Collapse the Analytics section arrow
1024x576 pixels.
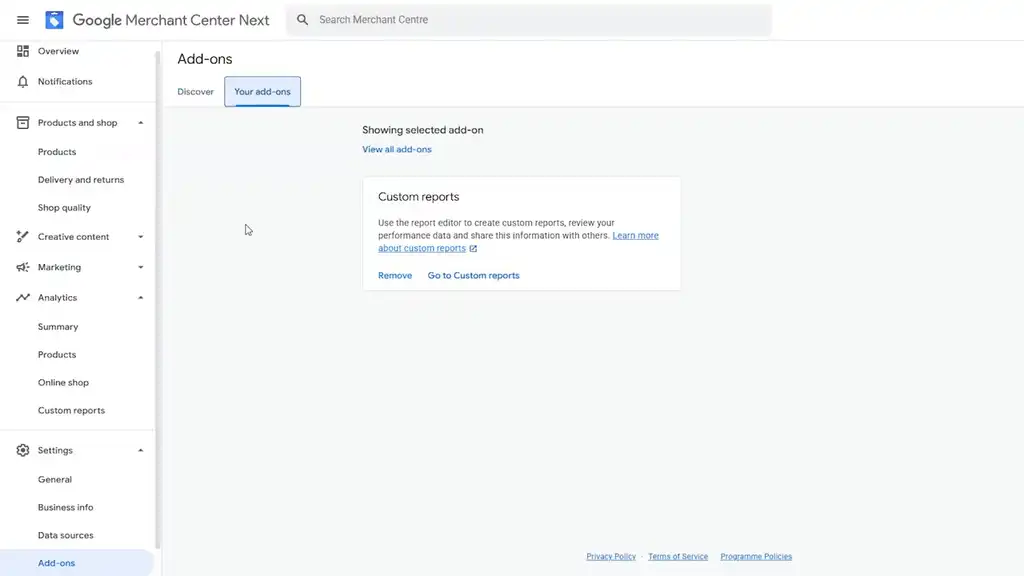pos(140,298)
